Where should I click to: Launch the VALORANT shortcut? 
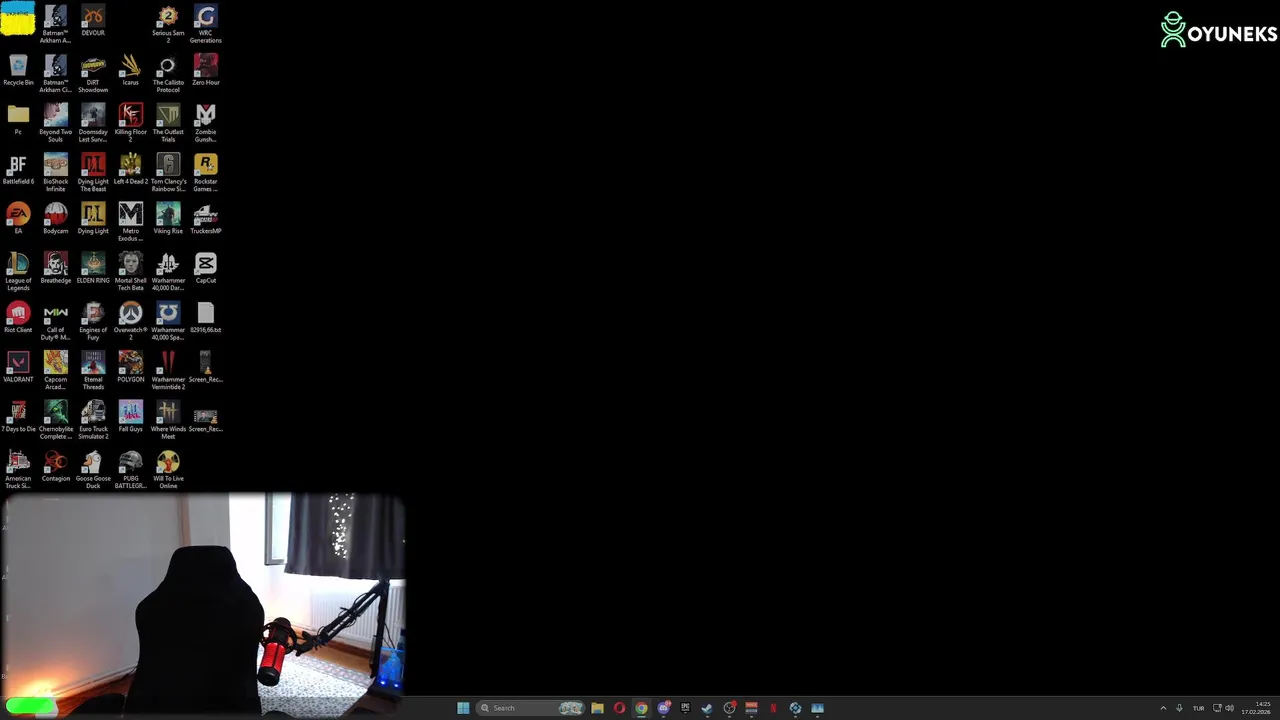[x=18, y=367]
